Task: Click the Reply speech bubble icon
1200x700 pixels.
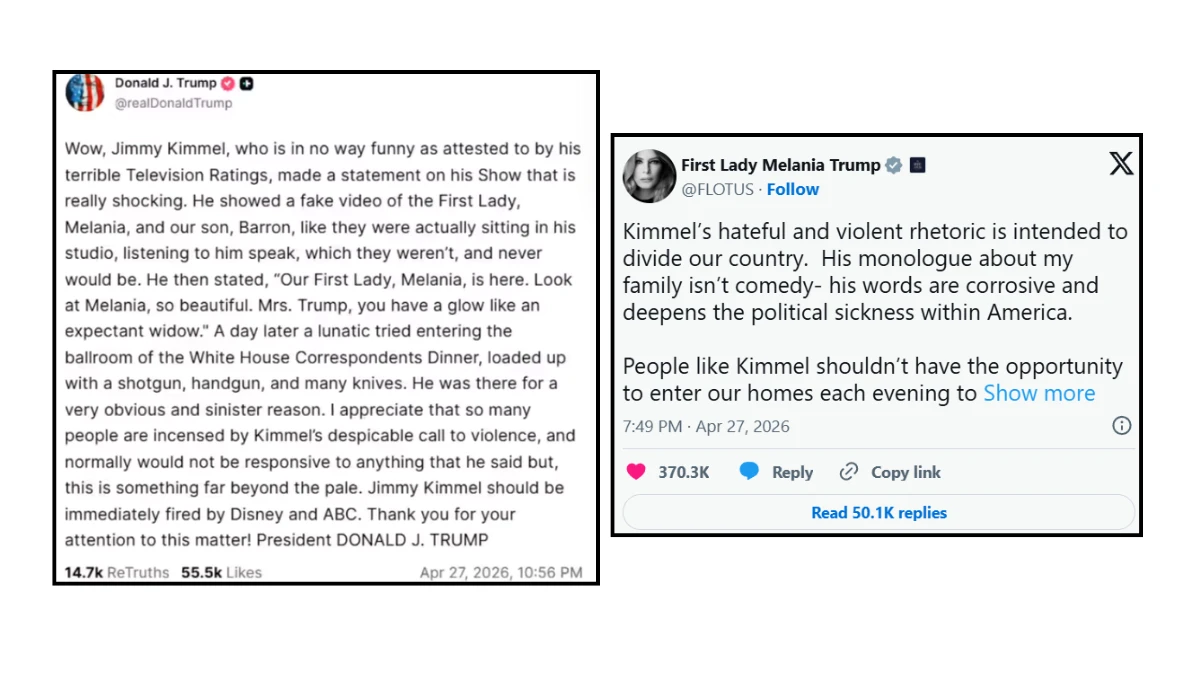Action: tap(749, 472)
